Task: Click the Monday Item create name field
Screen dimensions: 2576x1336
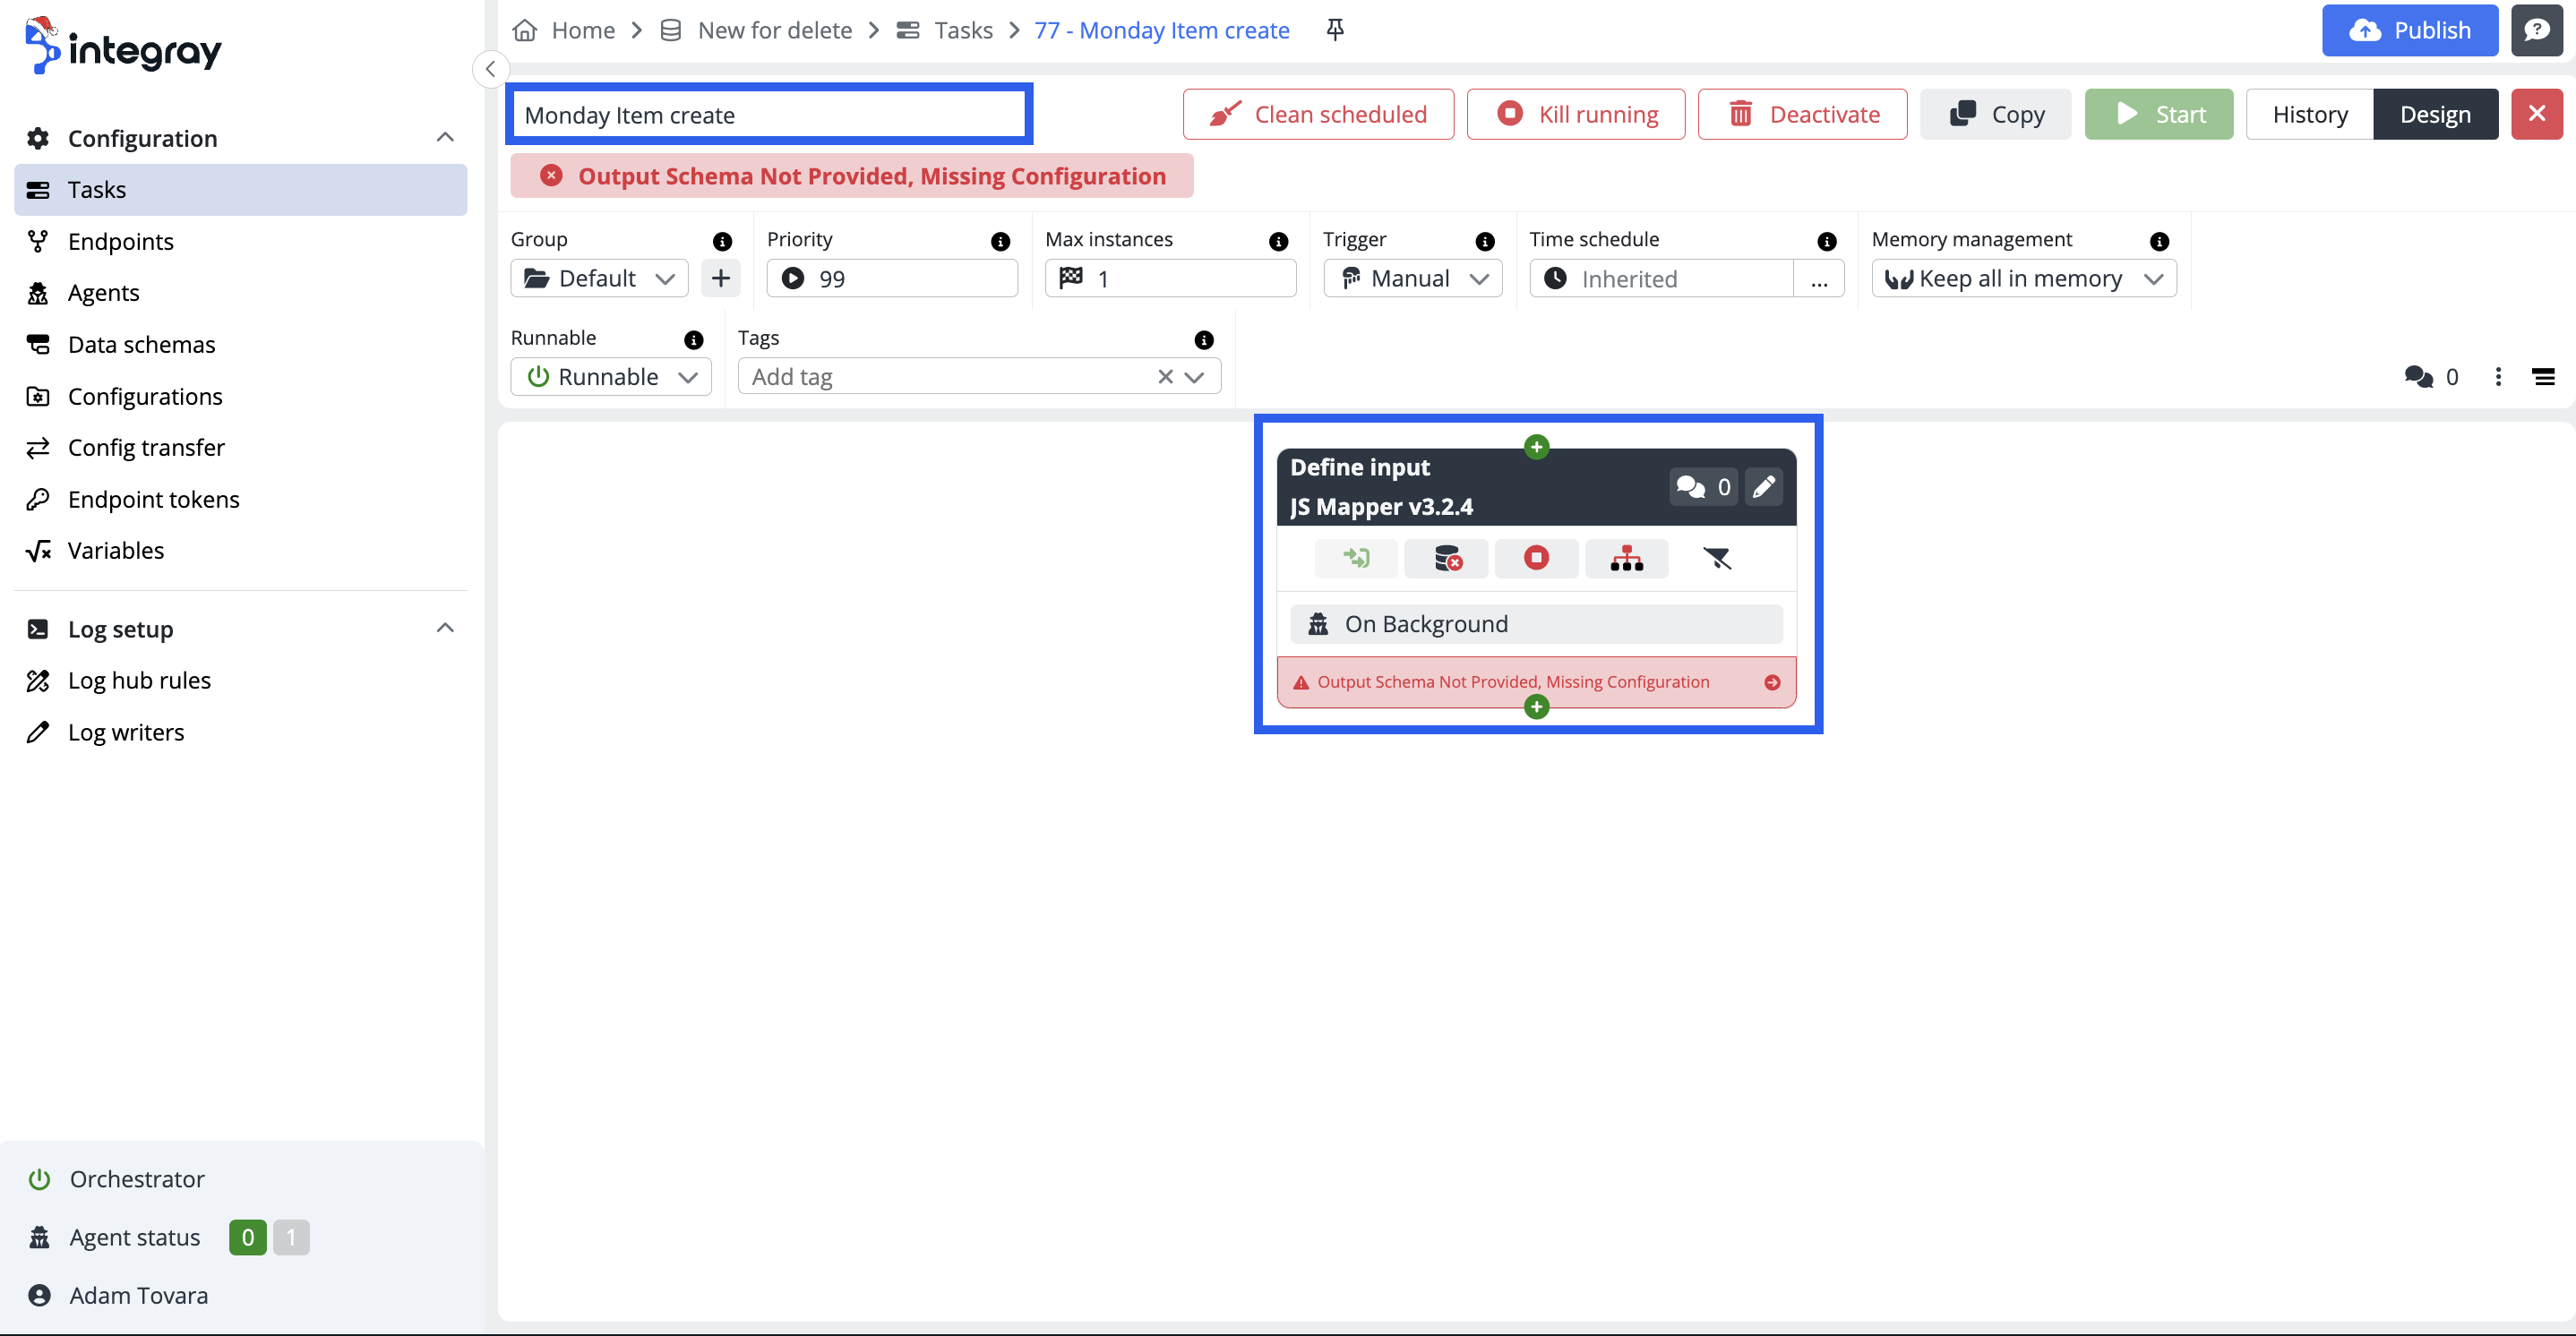Action: pyautogui.click(x=768, y=114)
